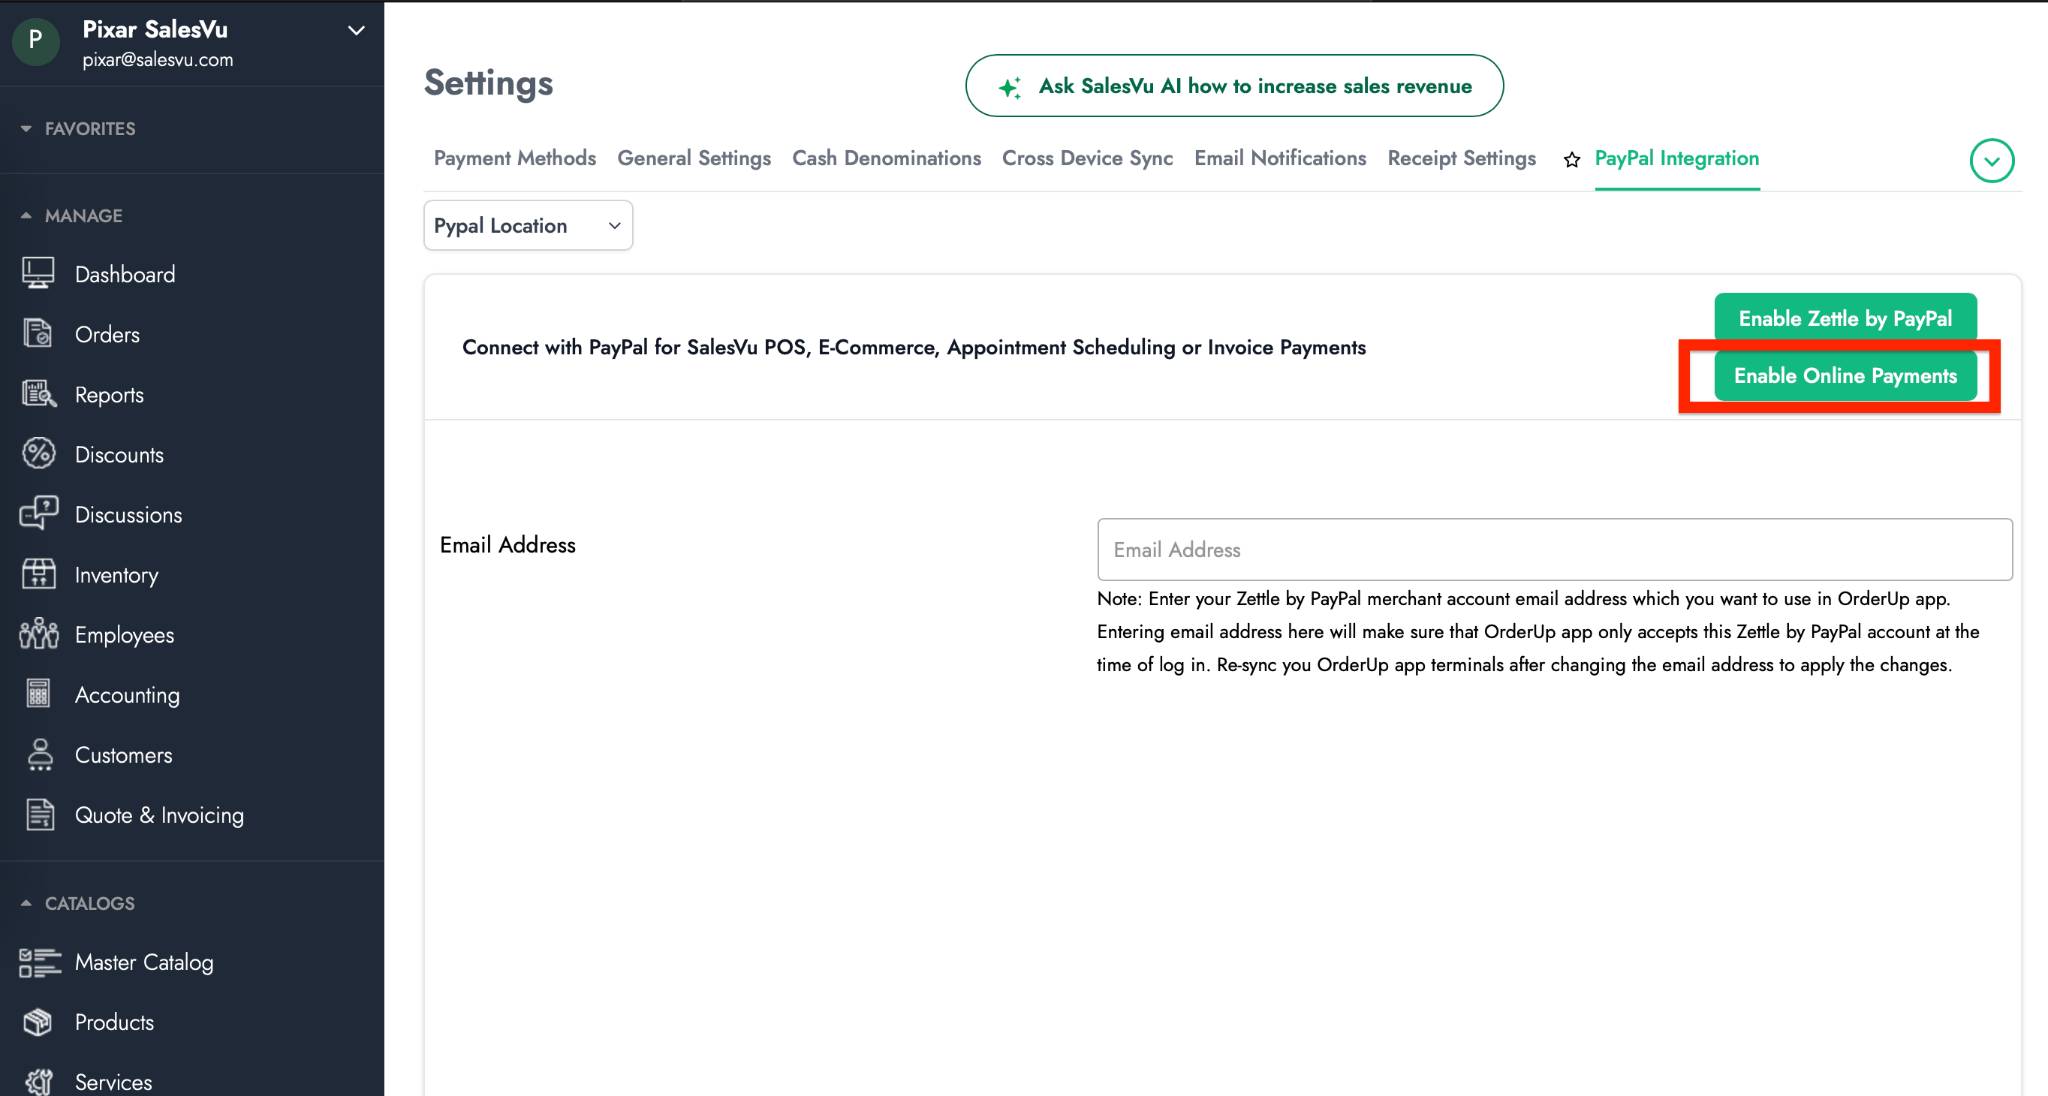Open the Pypal Location dropdown
The height and width of the screenshot is (1096, 2048).
point(528,226)
